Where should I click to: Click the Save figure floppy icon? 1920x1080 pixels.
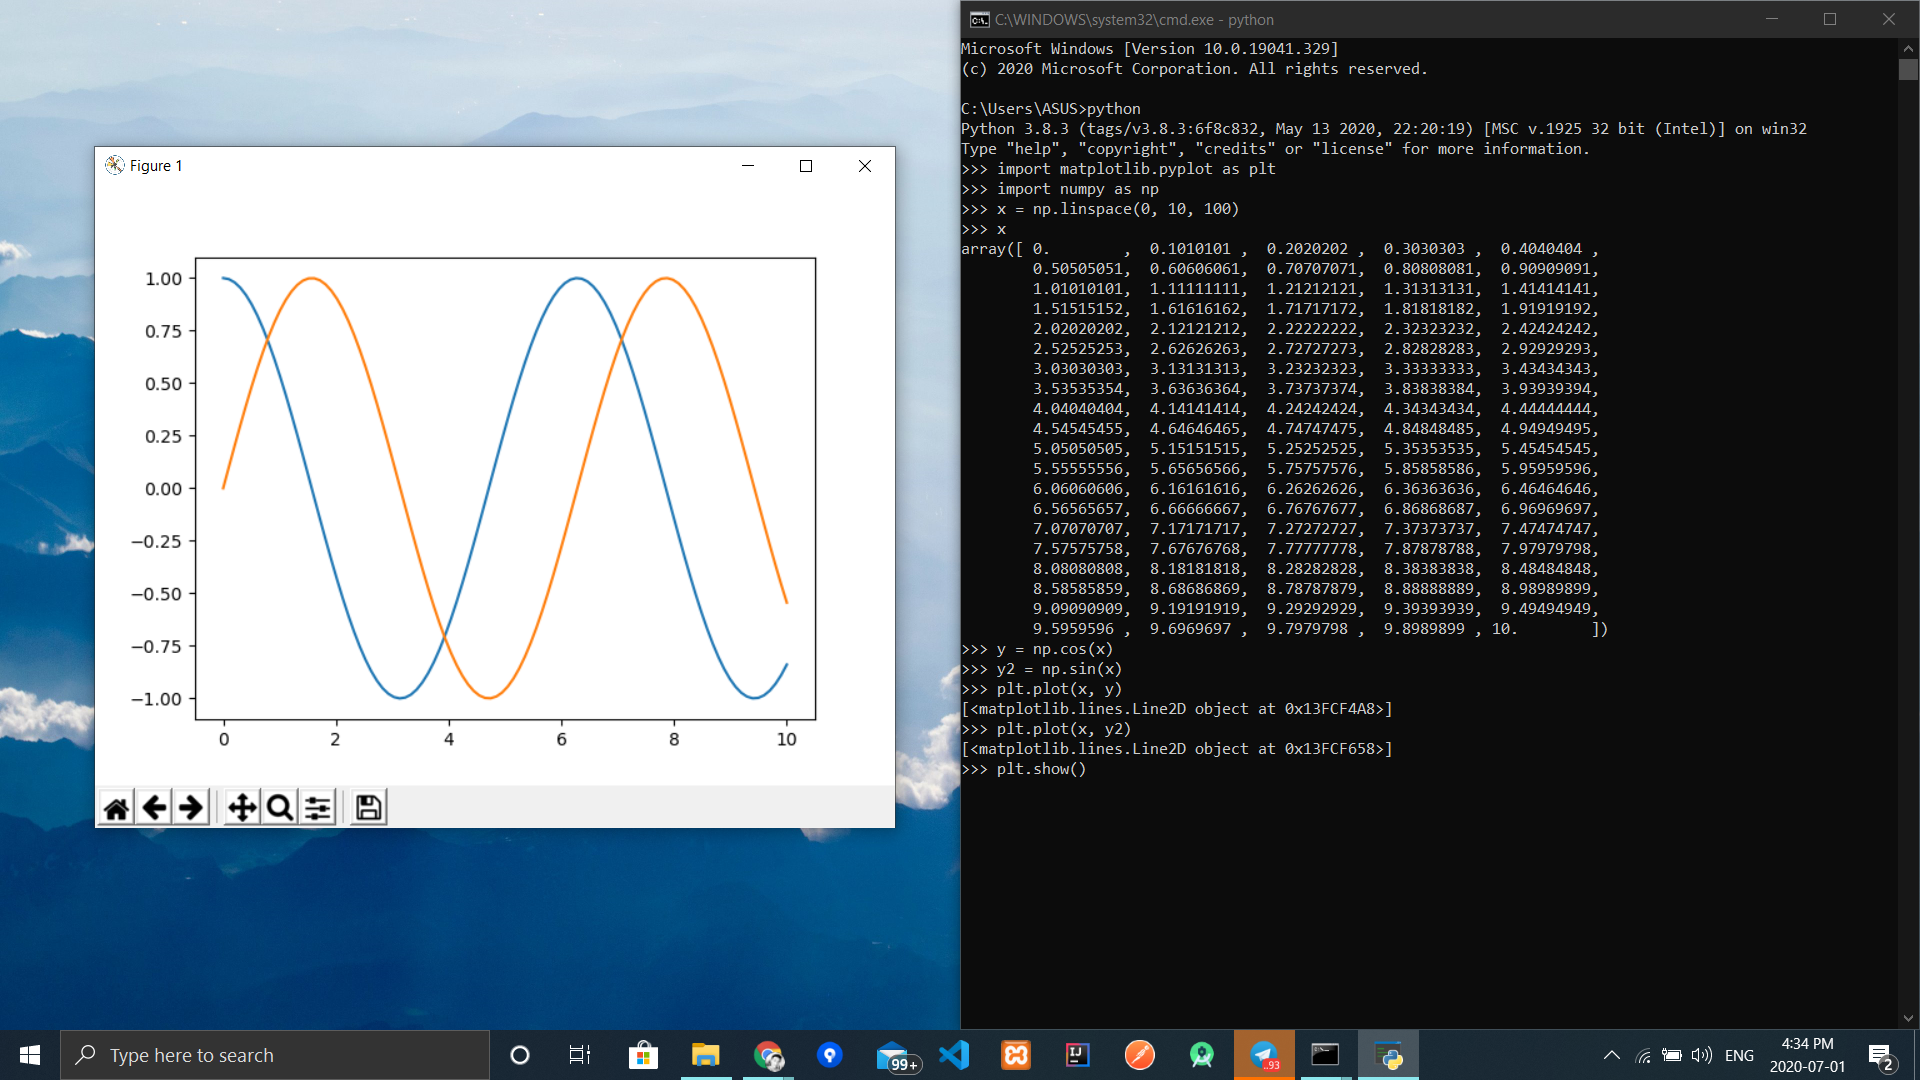(x=368, y=807)
